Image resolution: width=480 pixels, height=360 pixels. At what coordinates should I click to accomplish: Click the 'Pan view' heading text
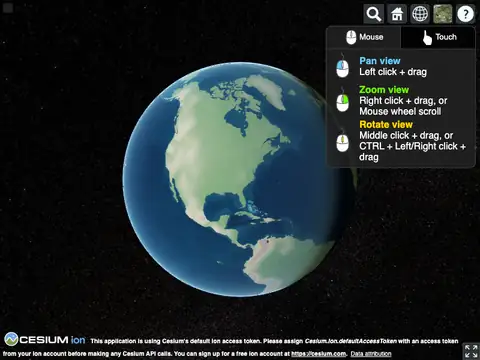[x=380, y=61]
